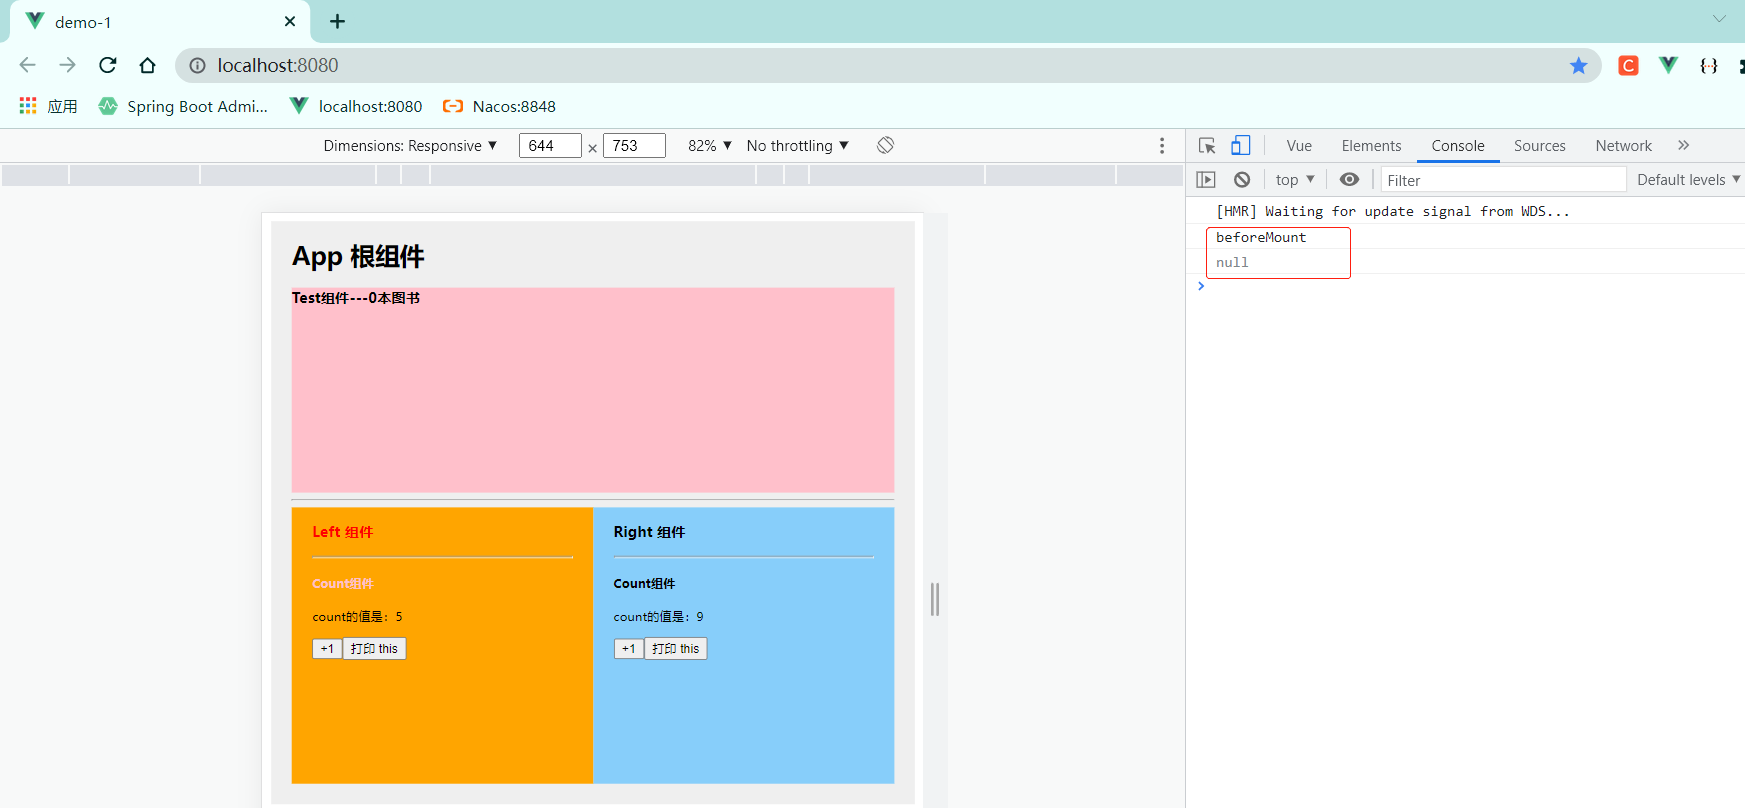Viewport: 1745px width, 808px height.
Task: Select the beforeMount console log line
Action: pyautogui.click(x=1261, y=237)
